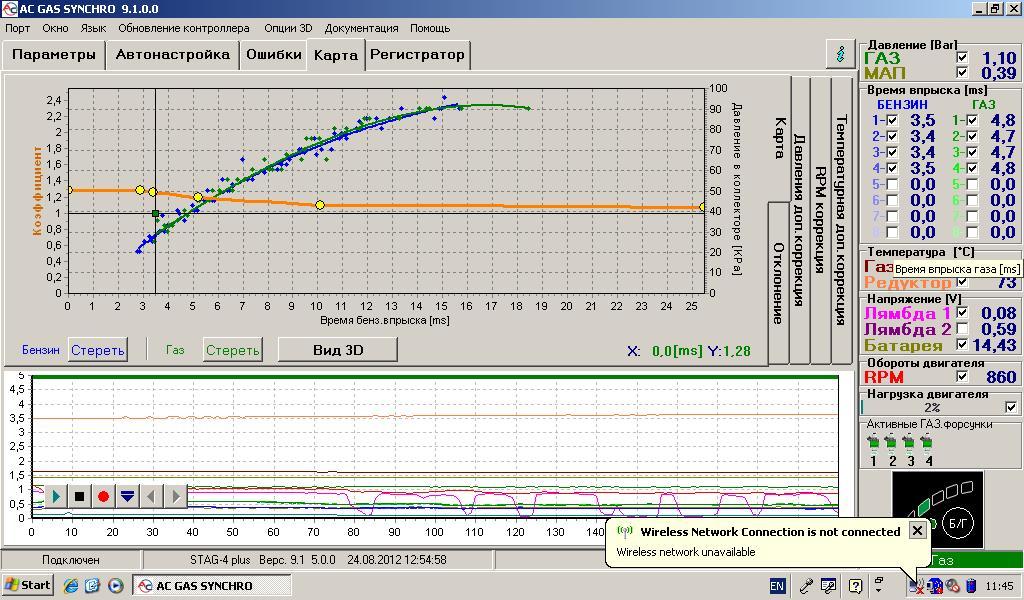Open the Документация menu
The width and height of the screenshot is (1024, 600).
[361, 28]
